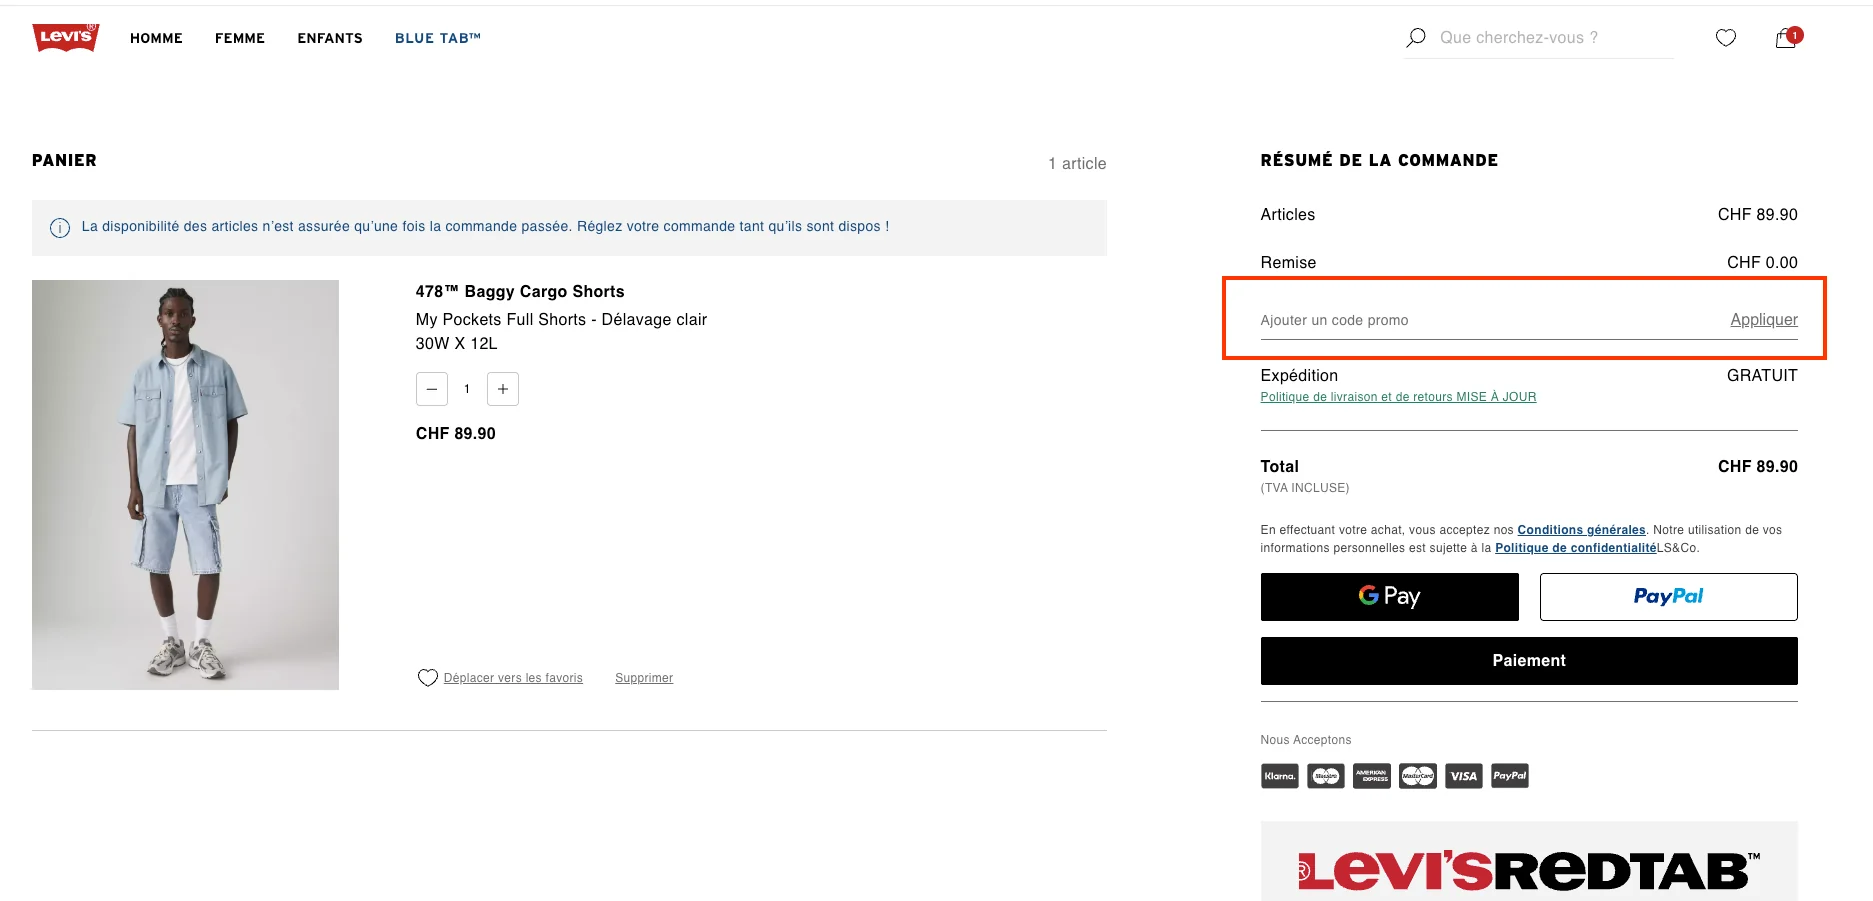1873x901 pixels.
Task: Click the bold Total amount 'CHF 89.90'
Action: (x=1758, y=467)
